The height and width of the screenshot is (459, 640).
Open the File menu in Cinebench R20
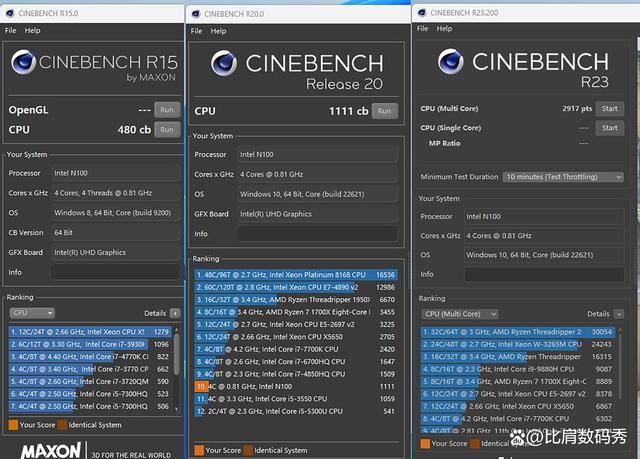coord(197,33)
